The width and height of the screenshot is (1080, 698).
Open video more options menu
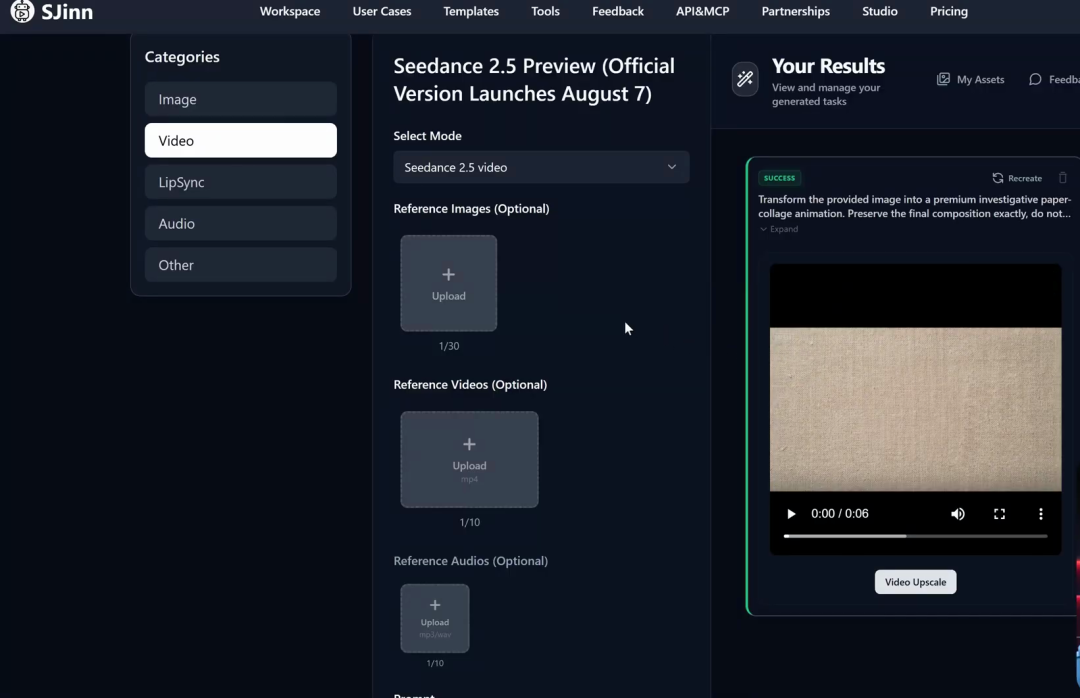1041,514
